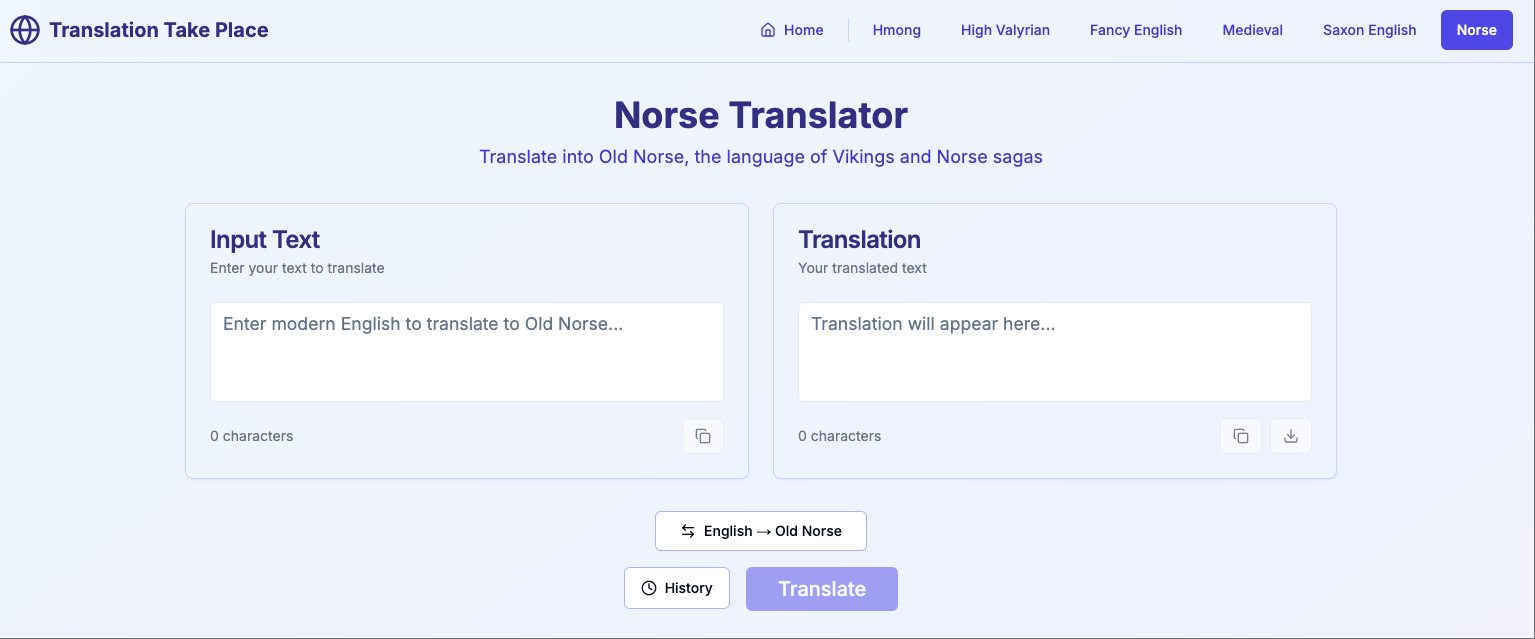Open the History panel
This screenshot has height=639, width=1535.
677,588
